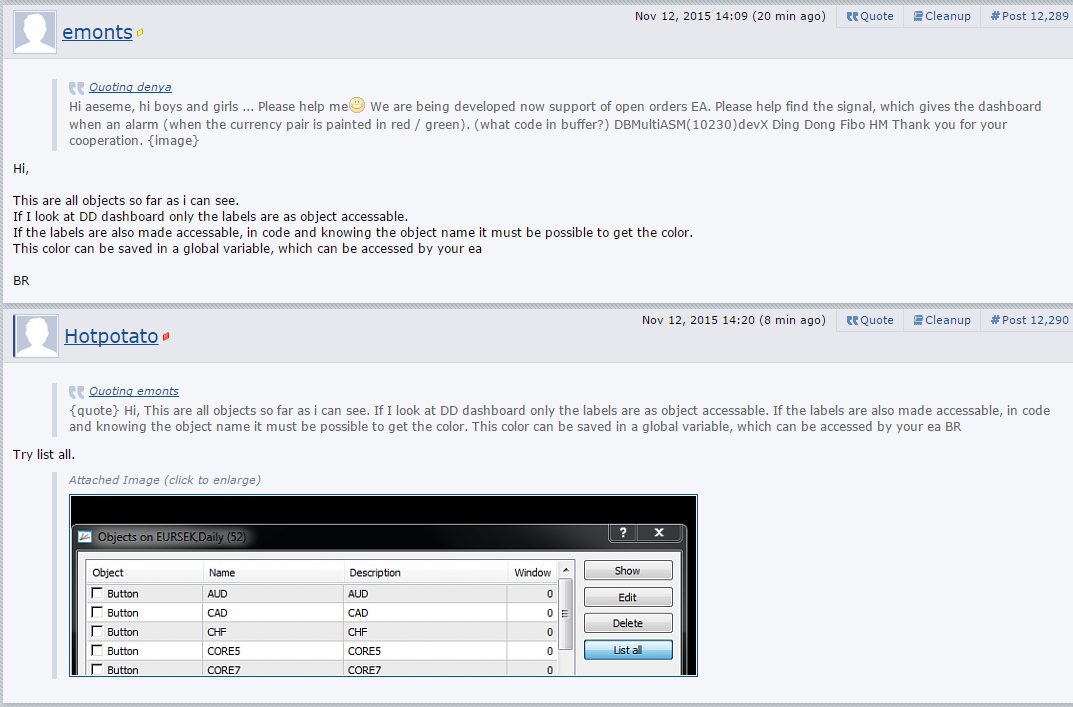
Task: Open permalink Post 12,290
Action: (1029, 320)
